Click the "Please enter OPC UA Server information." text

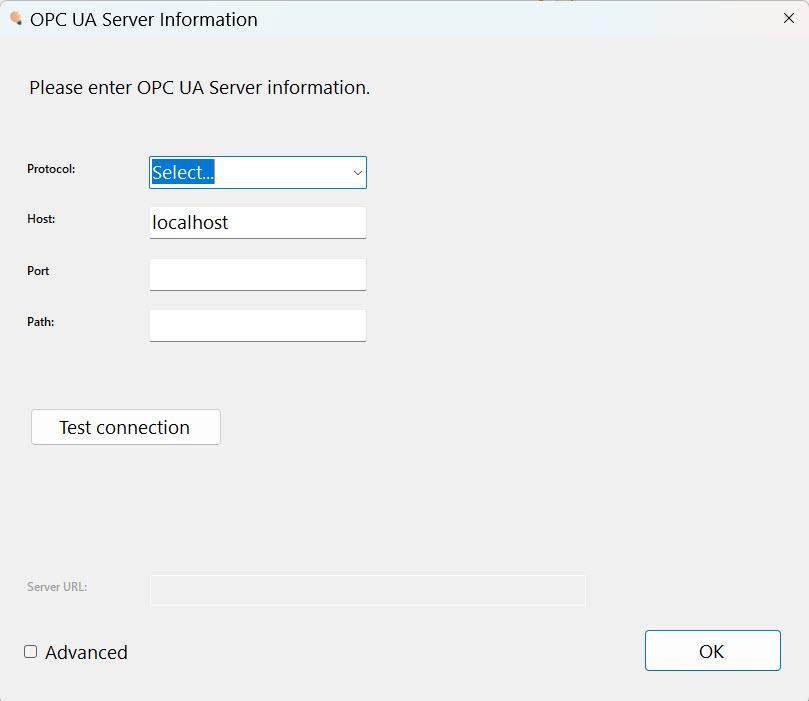200,88
